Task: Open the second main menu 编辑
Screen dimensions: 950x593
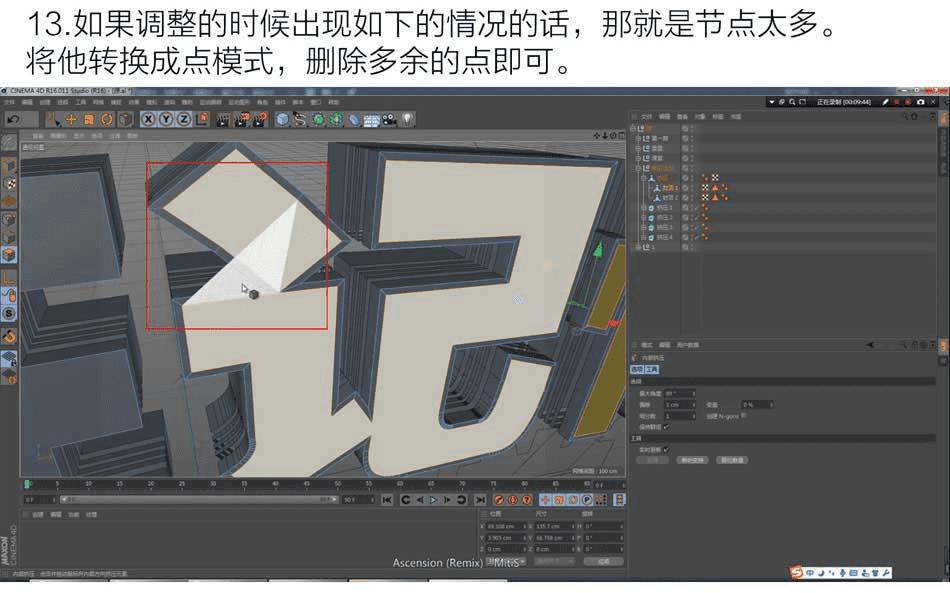Action: pyautogui.click(x=27, y=102)
